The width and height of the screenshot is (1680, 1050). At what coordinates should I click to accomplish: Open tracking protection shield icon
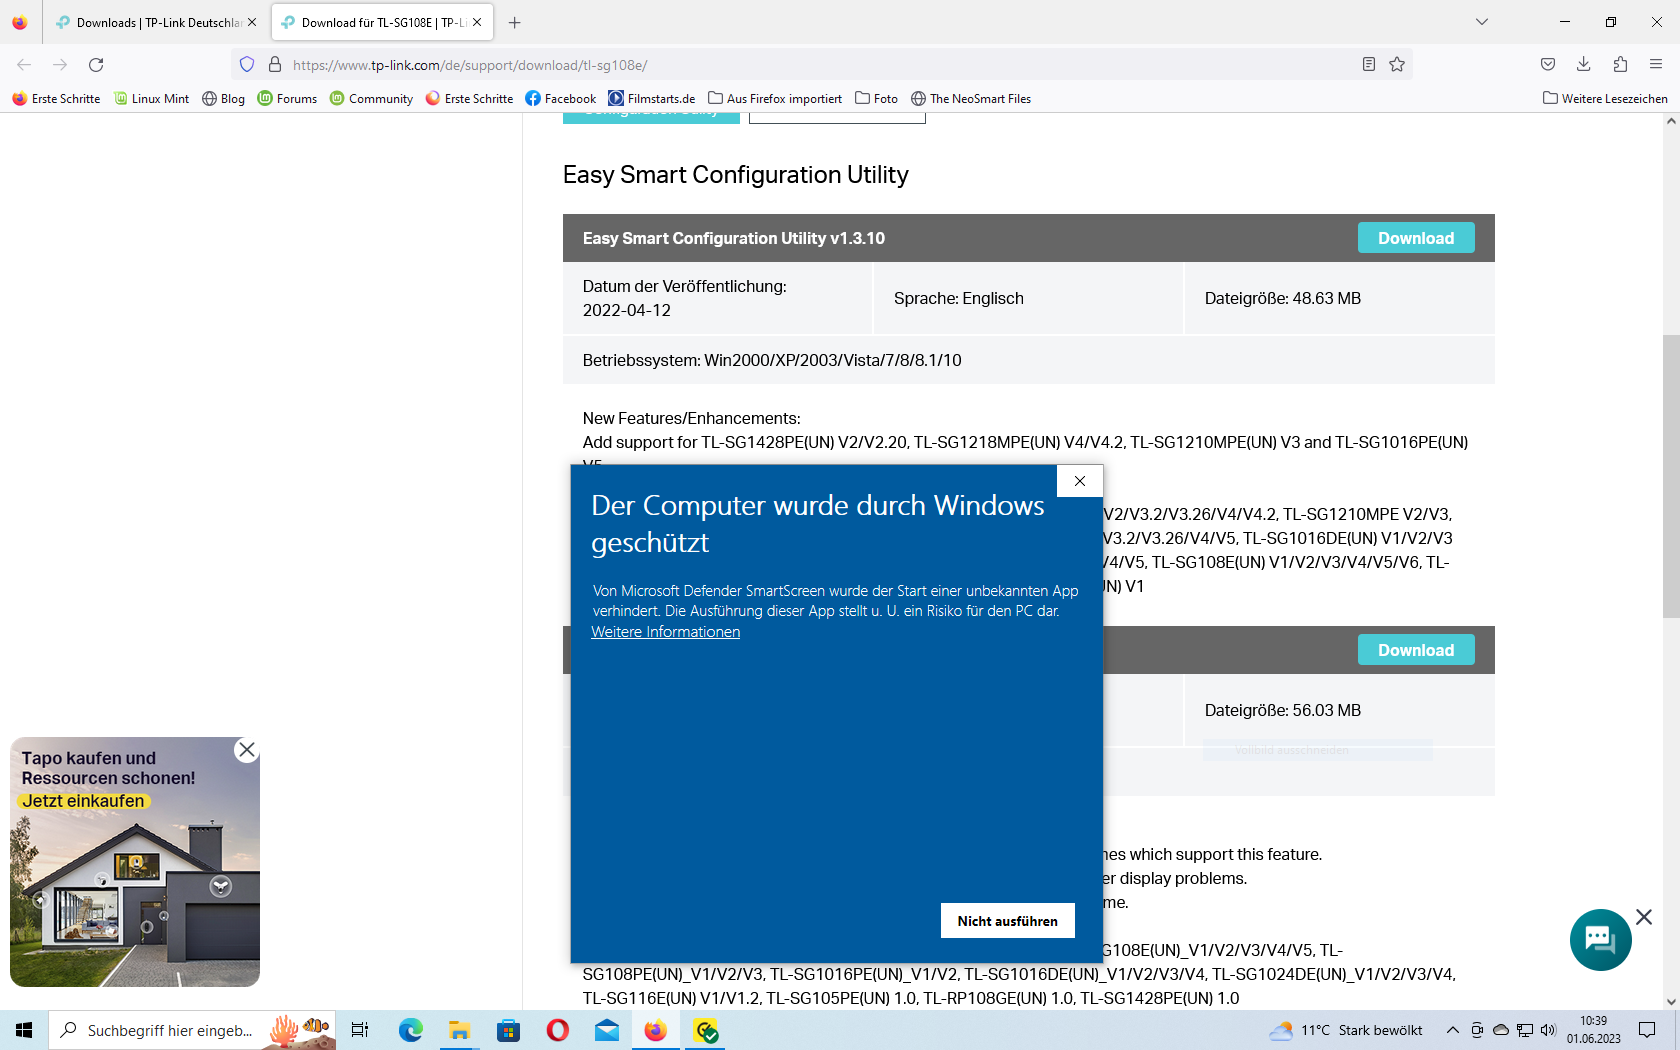pos(247,65)
